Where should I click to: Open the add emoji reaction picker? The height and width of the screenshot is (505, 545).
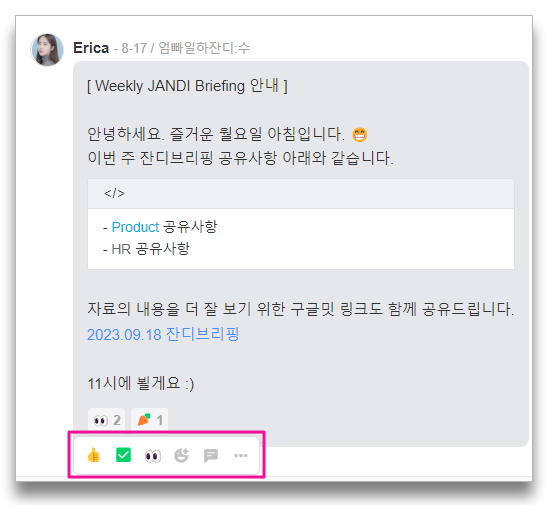(x=181, y=455)
